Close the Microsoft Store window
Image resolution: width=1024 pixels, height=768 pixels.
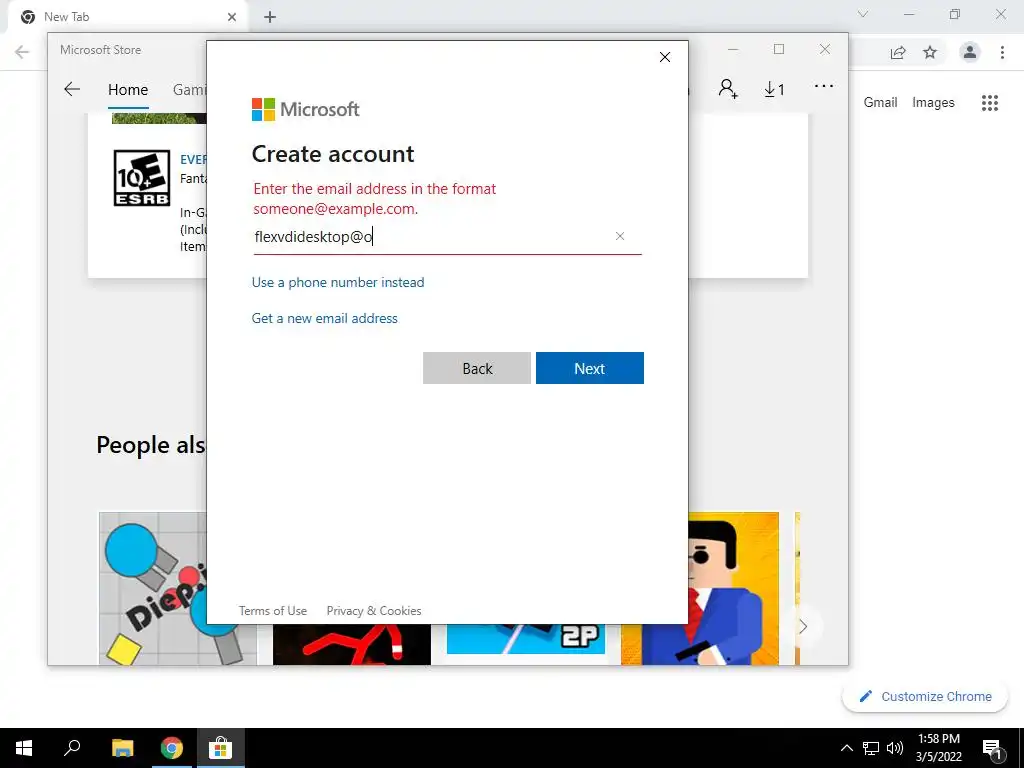pos(825,50)
